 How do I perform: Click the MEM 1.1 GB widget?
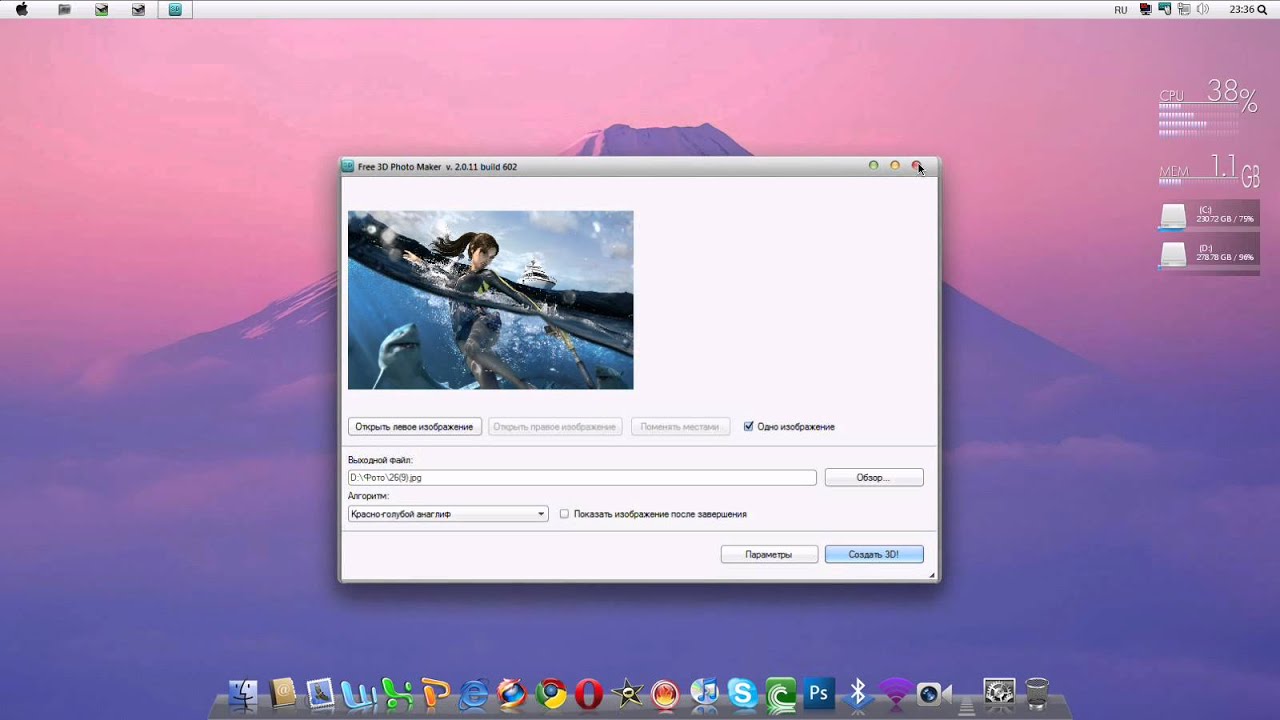pyautogui.click(x=1209, y=171)
